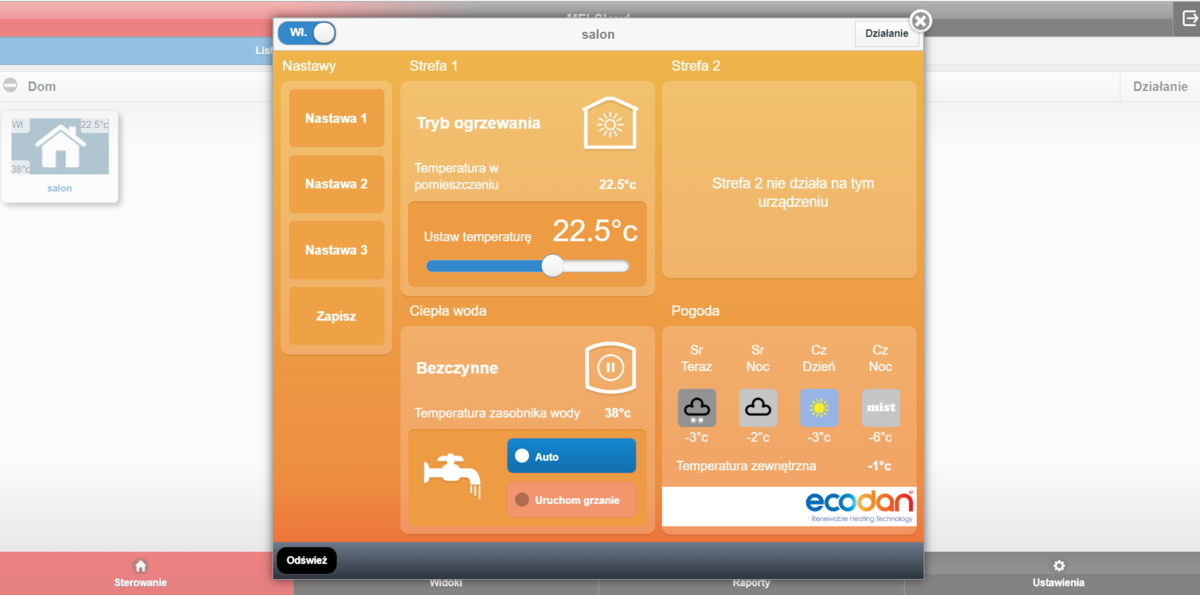Click Thursday day sunny weather icon
Viewport: 1200px width, 595px height.
click(x=819, y=408)
